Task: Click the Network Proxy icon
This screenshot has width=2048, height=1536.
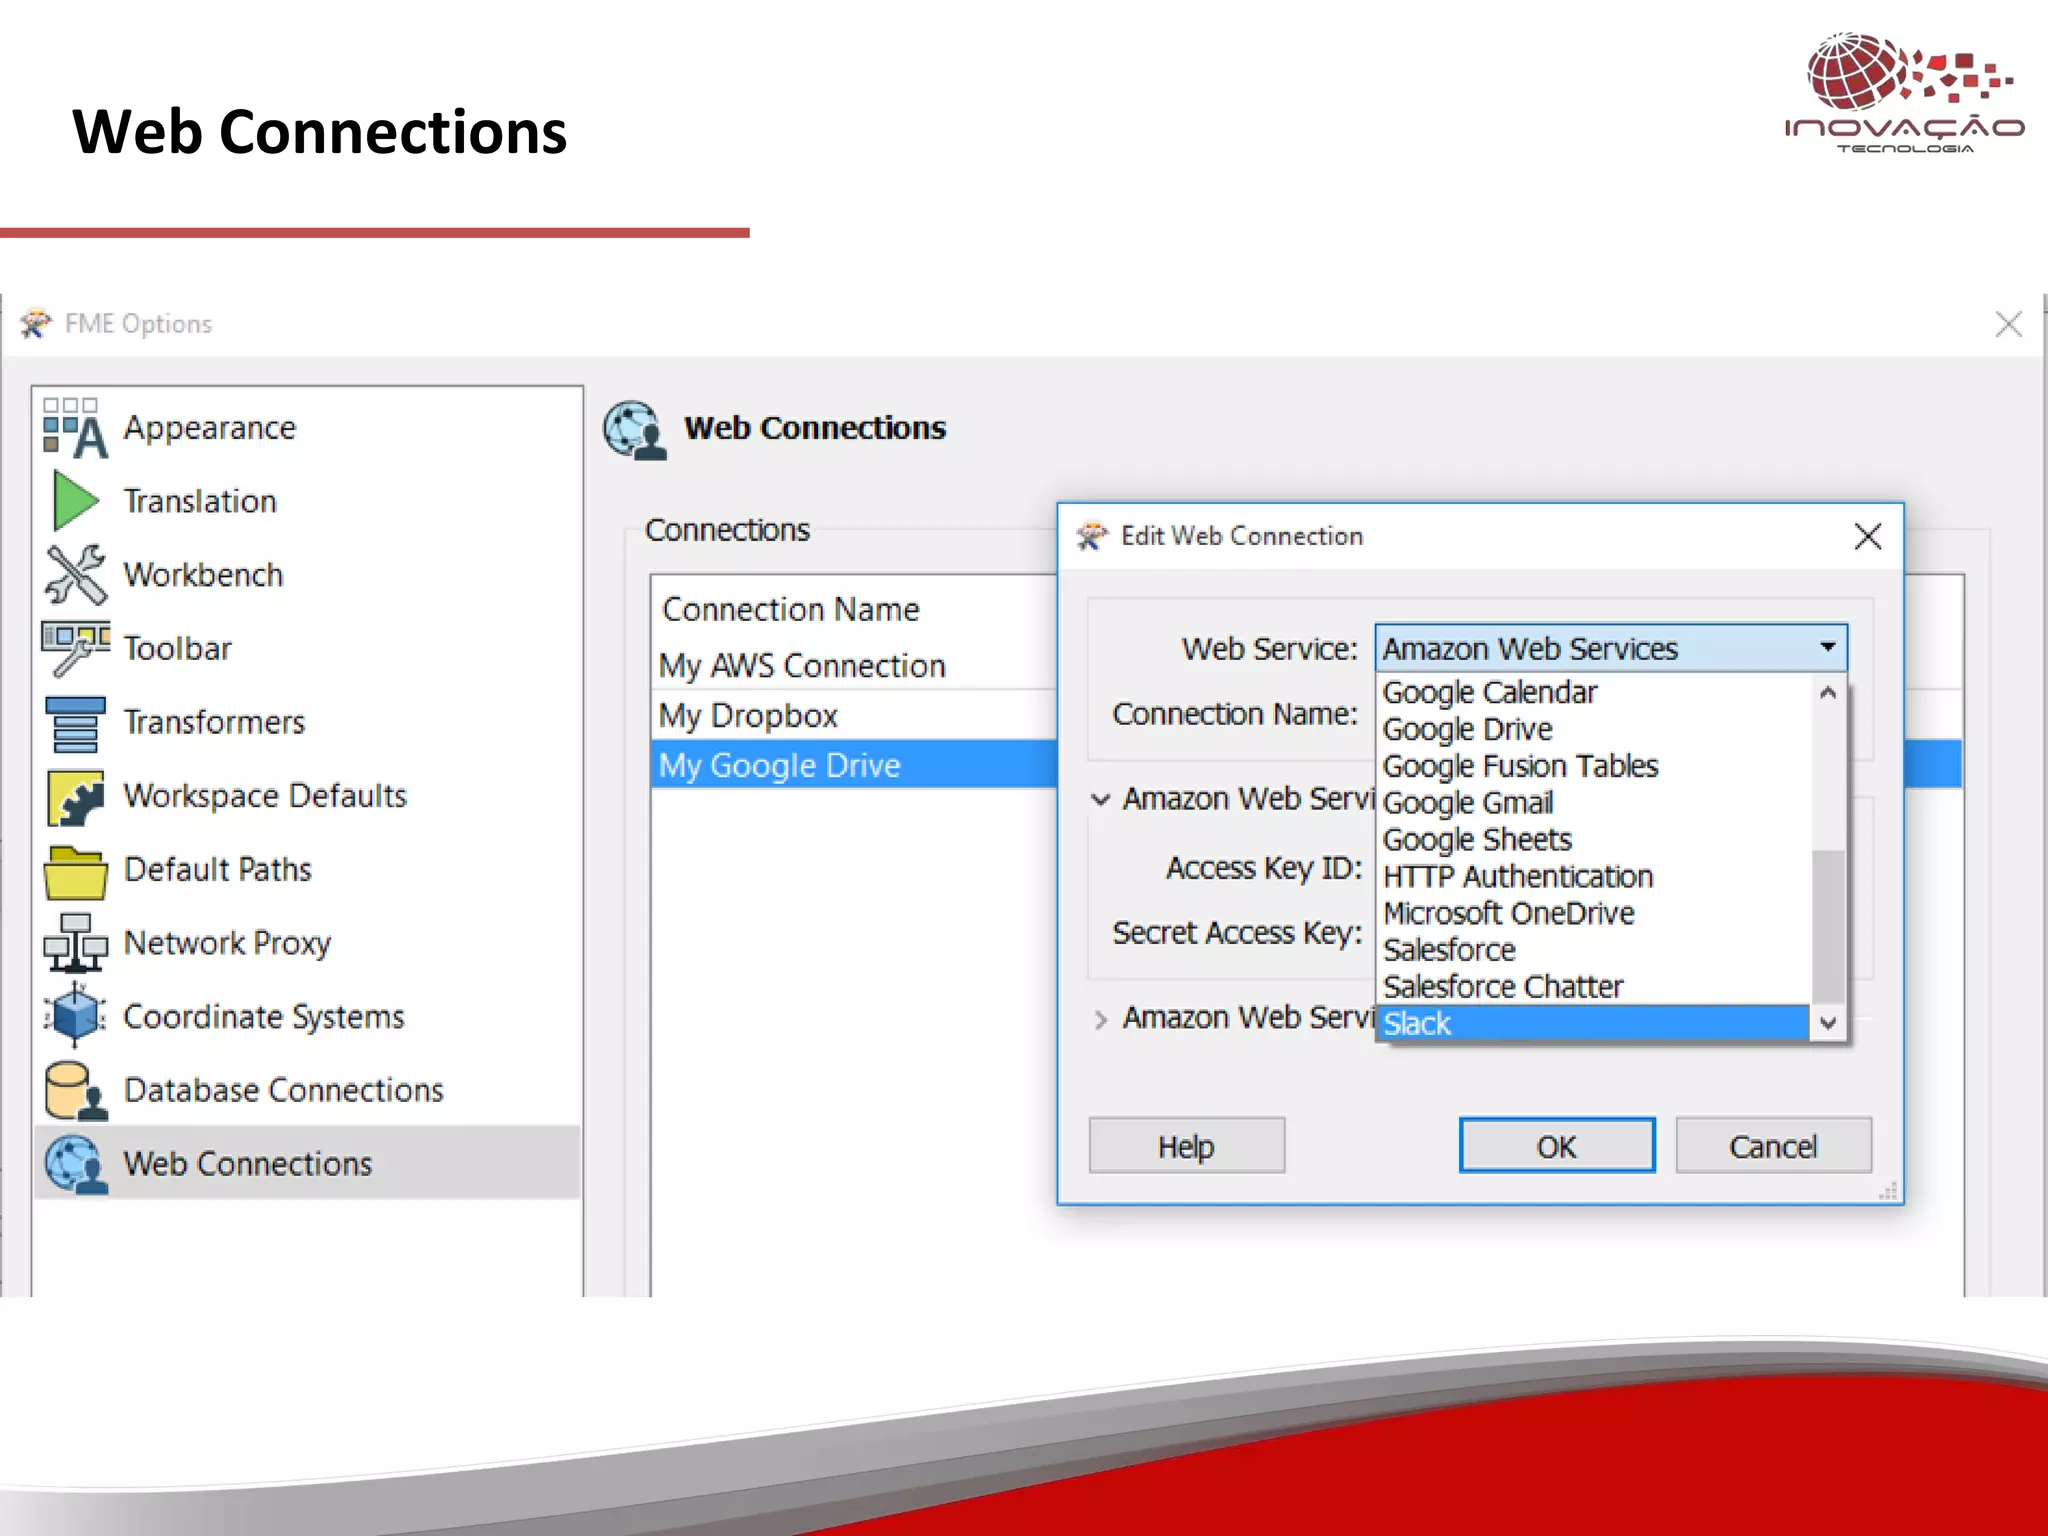Action: 75,943
